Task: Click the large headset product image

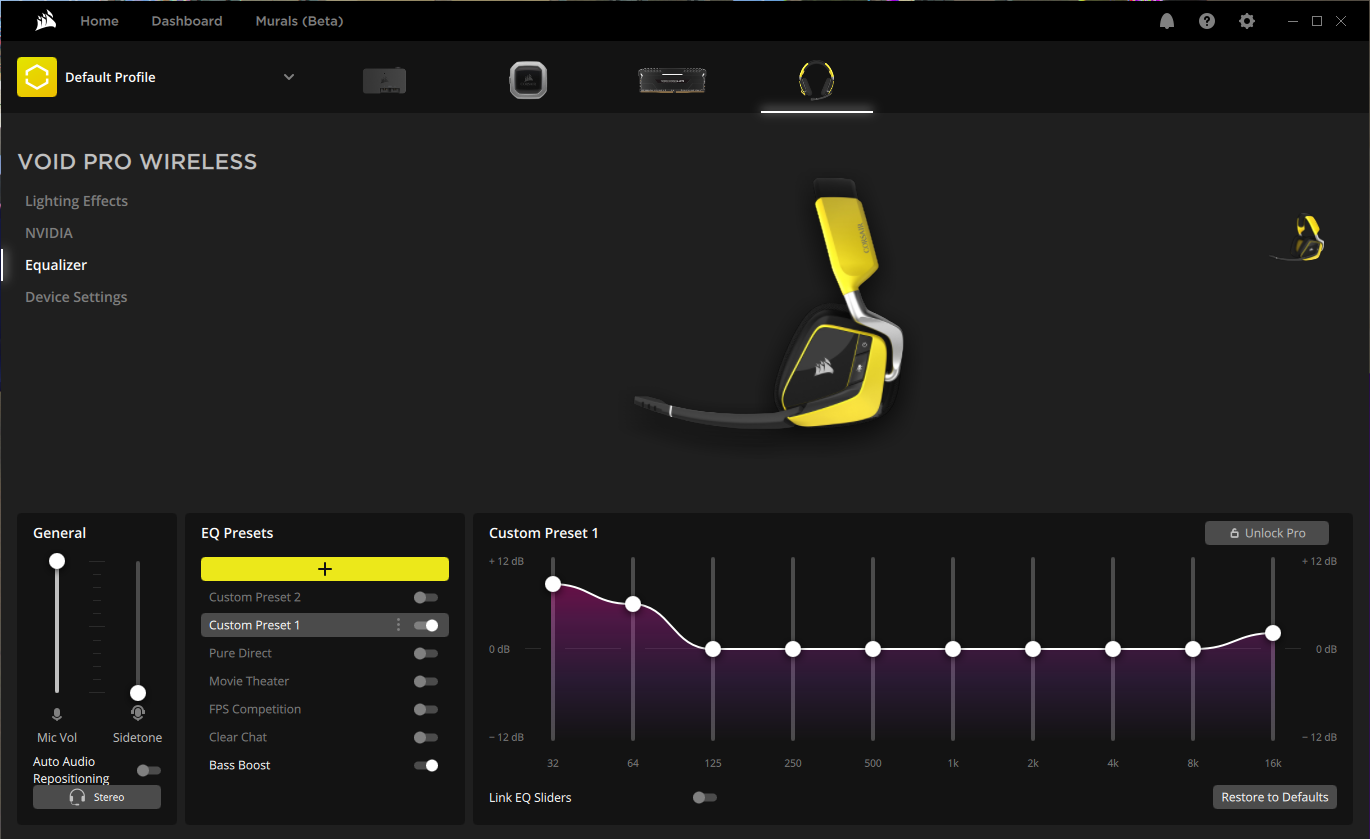Action: (770, 303)
